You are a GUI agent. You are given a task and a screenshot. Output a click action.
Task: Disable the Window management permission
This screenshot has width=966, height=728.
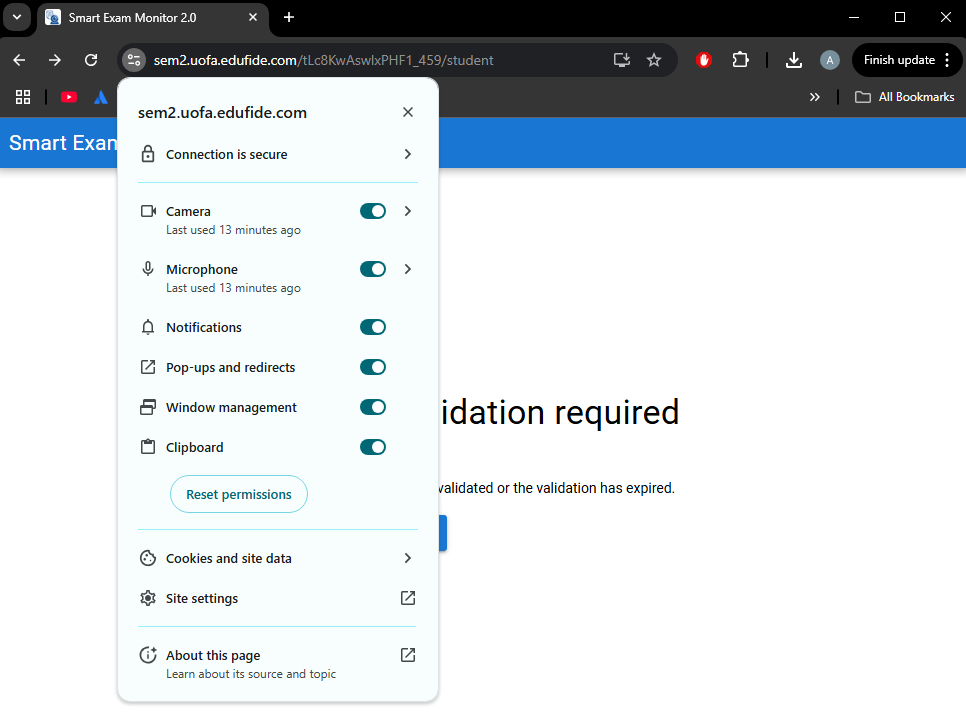point(372,407)
